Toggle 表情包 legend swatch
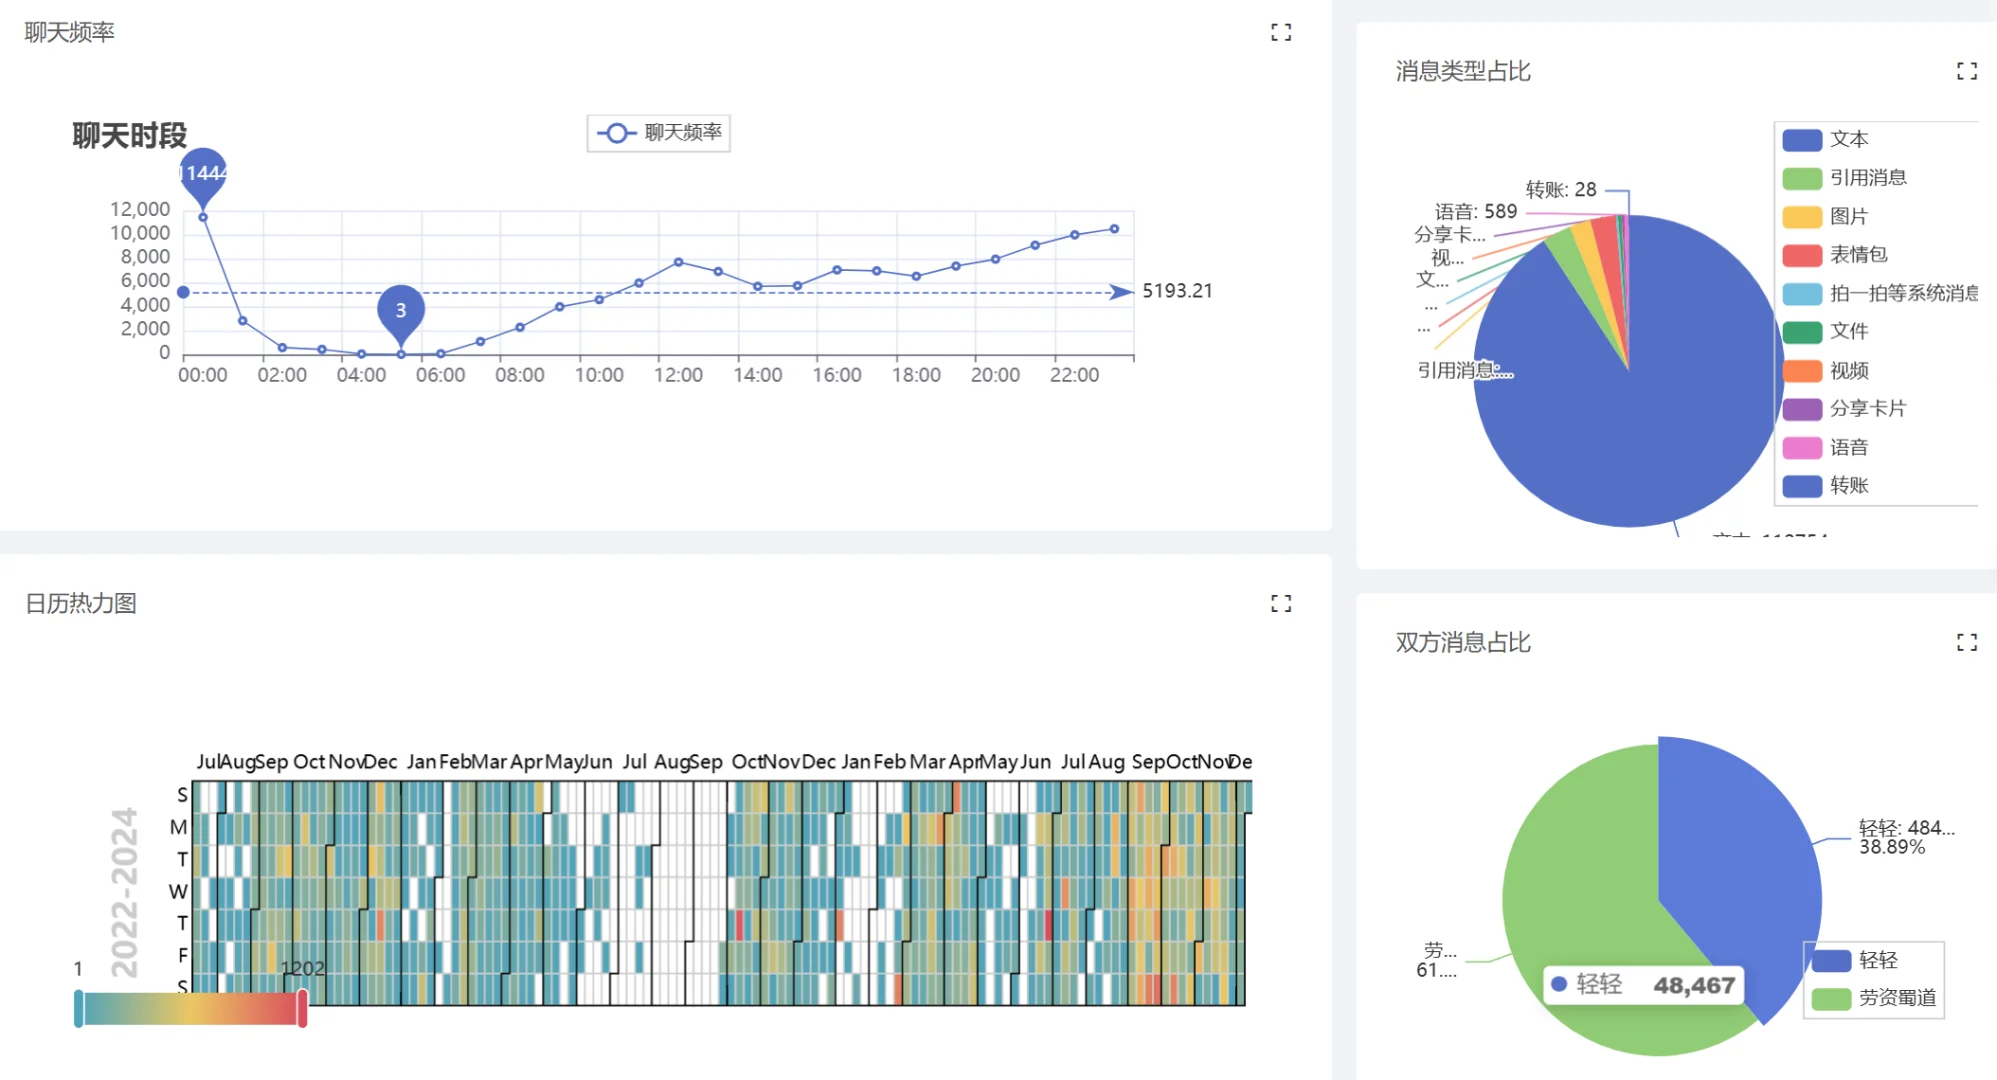This screenshot has width=1997, height=1080. point(1802,255)
